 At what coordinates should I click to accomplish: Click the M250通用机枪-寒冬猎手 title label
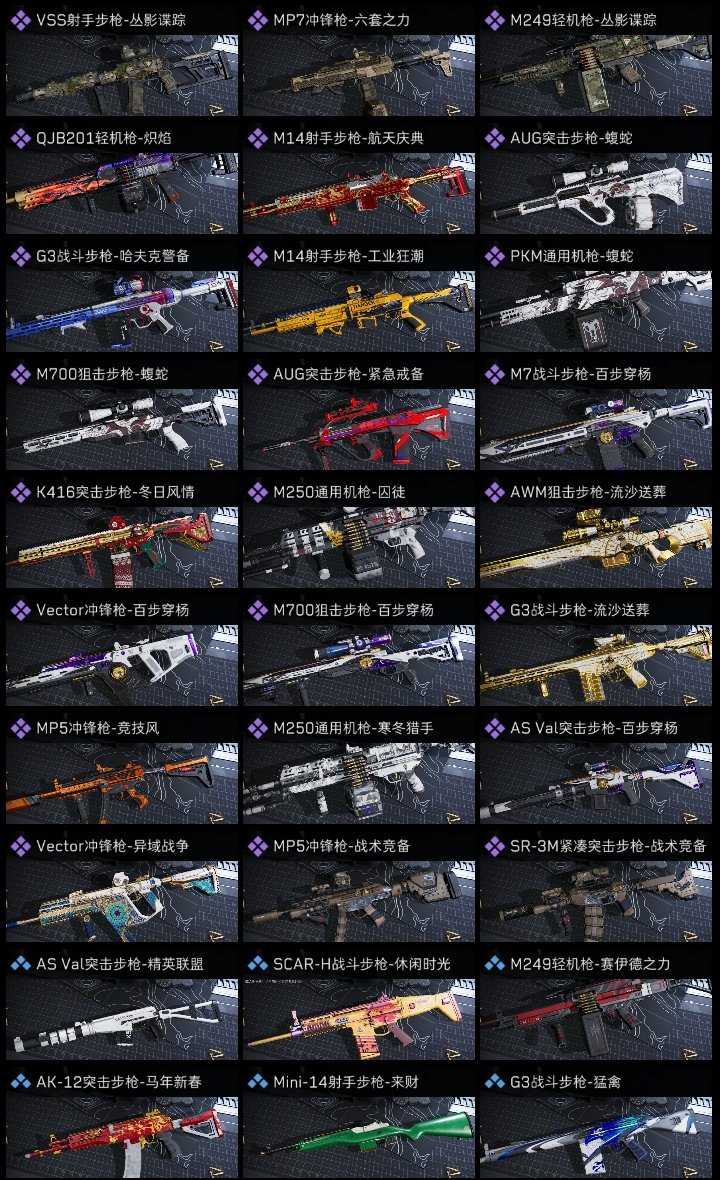coord(353,728)
